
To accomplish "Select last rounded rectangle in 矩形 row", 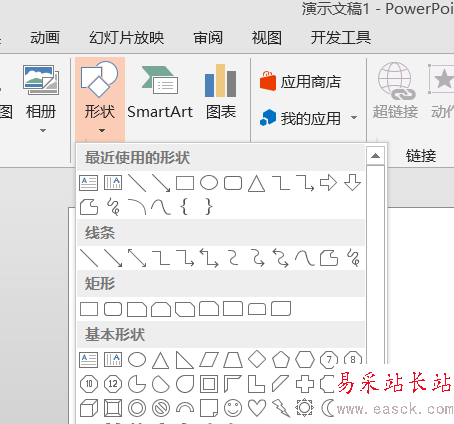I will coord(281,309).
